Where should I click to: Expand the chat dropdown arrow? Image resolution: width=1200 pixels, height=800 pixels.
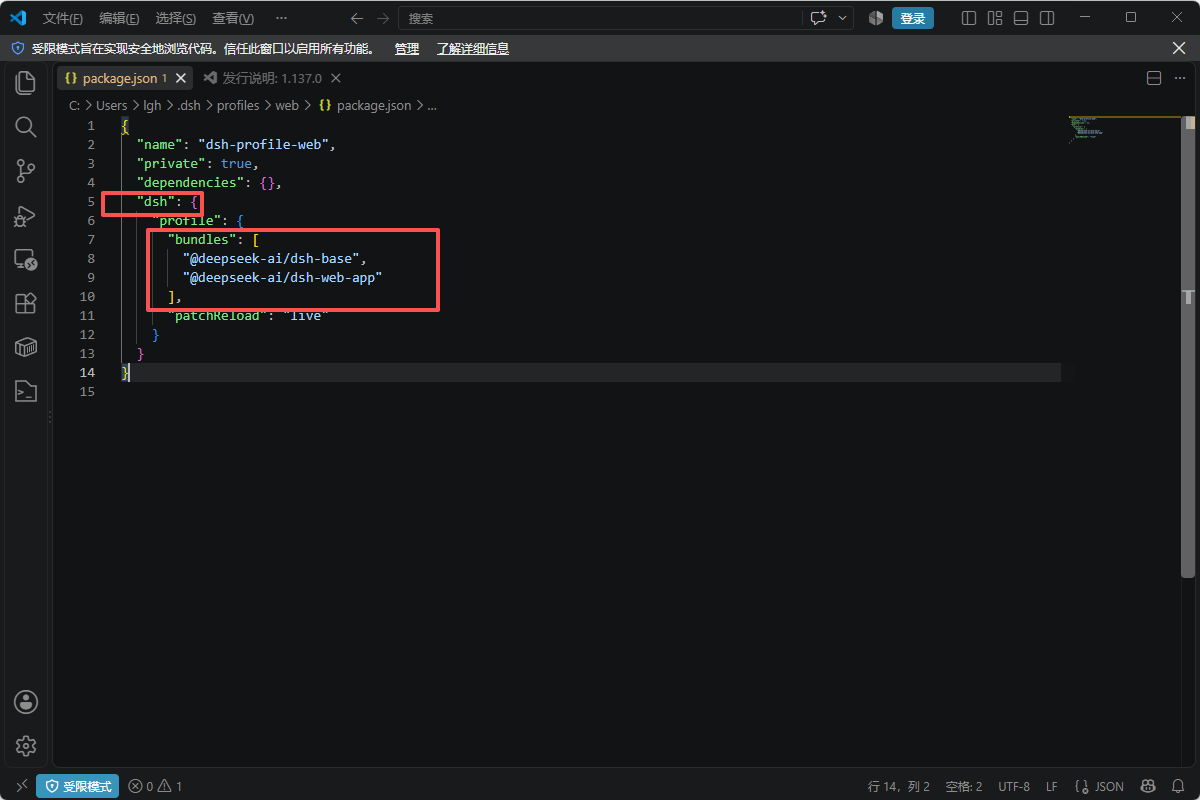coord(843,18)
